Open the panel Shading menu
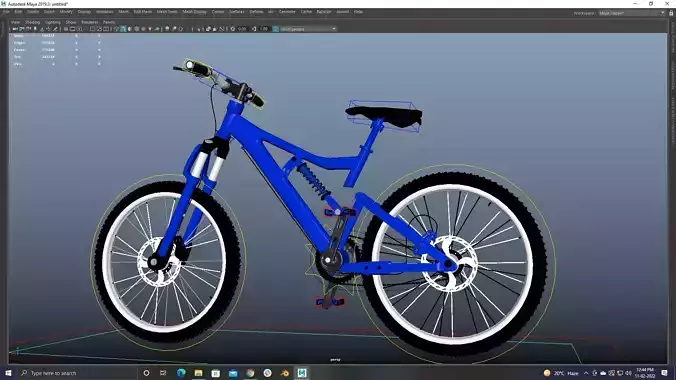Image resolution: width=676 pixels, height=380 pixels. point(32,22)
